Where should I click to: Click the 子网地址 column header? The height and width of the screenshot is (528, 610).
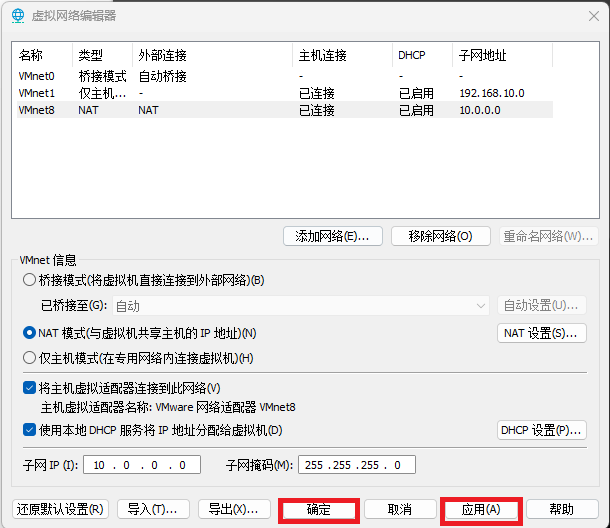503,55
